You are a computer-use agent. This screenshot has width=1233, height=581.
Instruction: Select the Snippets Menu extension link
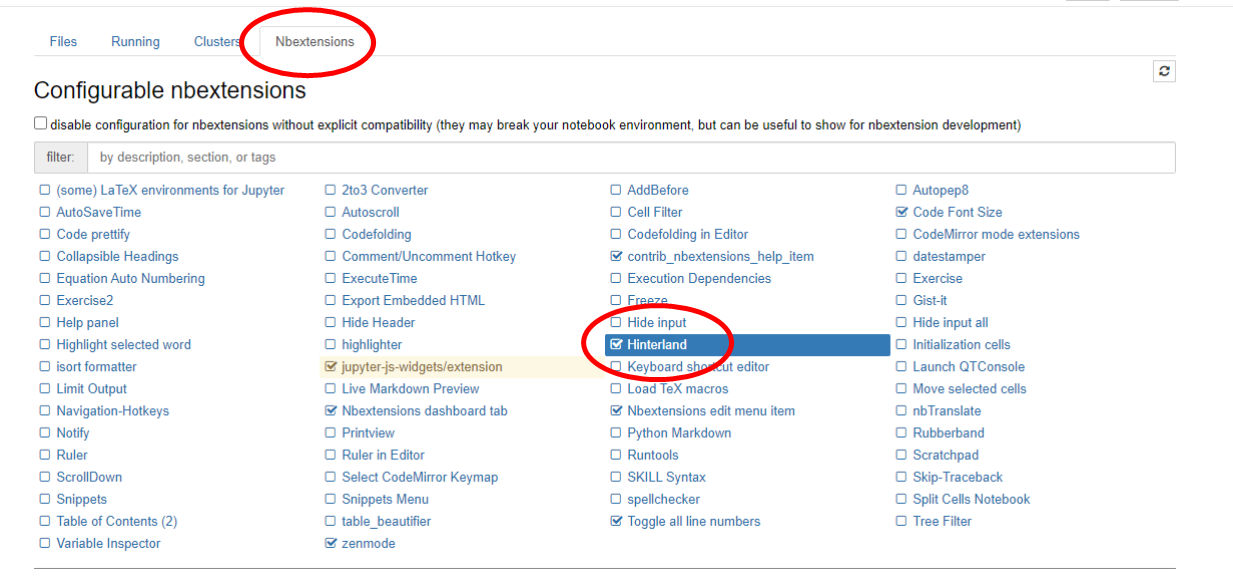(385, 500)
